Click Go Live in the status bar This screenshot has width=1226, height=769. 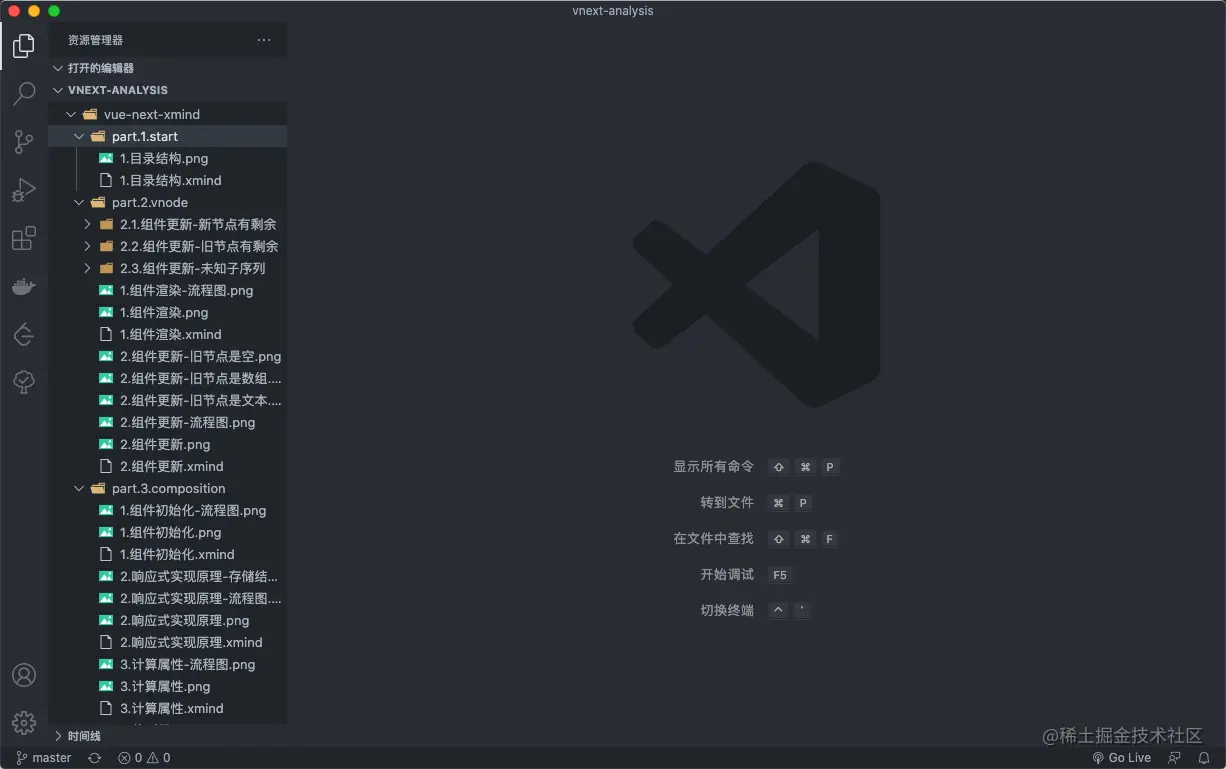(x=1121, y=757)
